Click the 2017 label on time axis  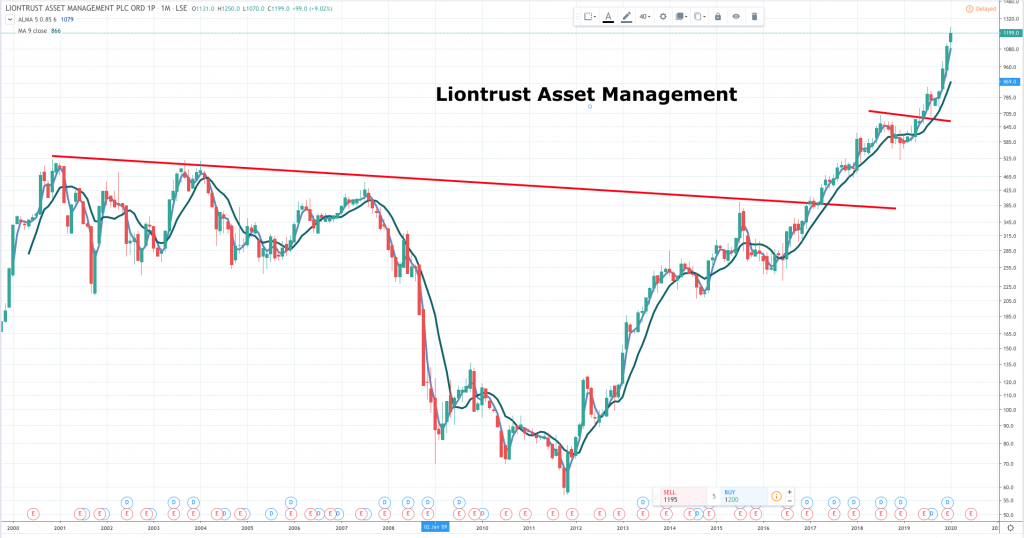(810, 528)
